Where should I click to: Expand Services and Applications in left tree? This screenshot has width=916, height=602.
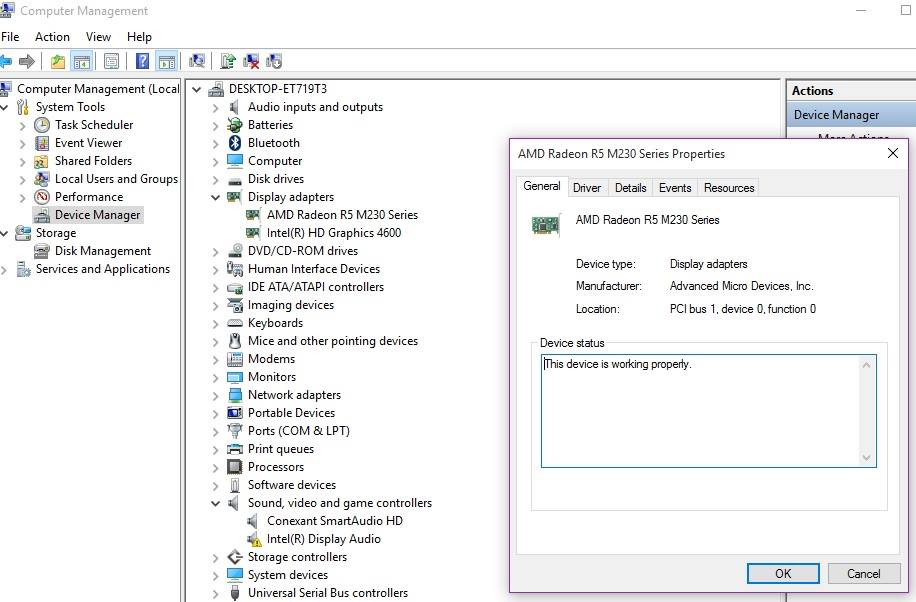pos(4,269)
